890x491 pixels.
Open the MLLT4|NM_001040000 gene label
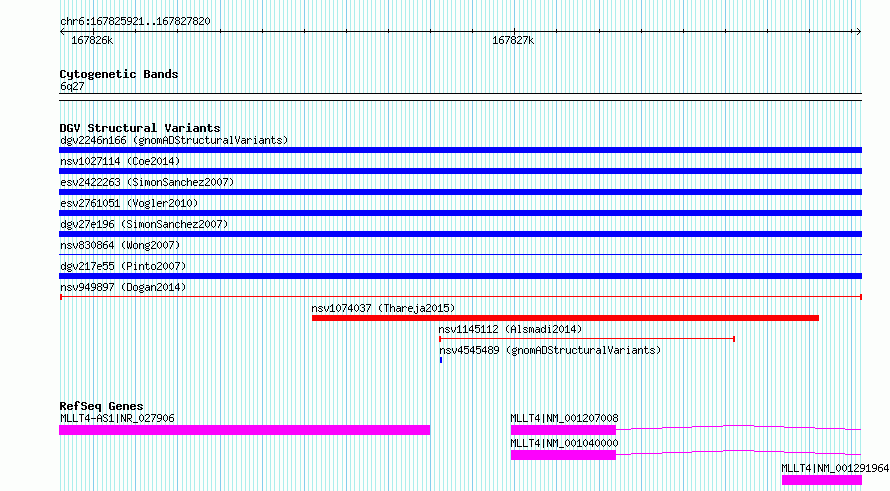564,443
